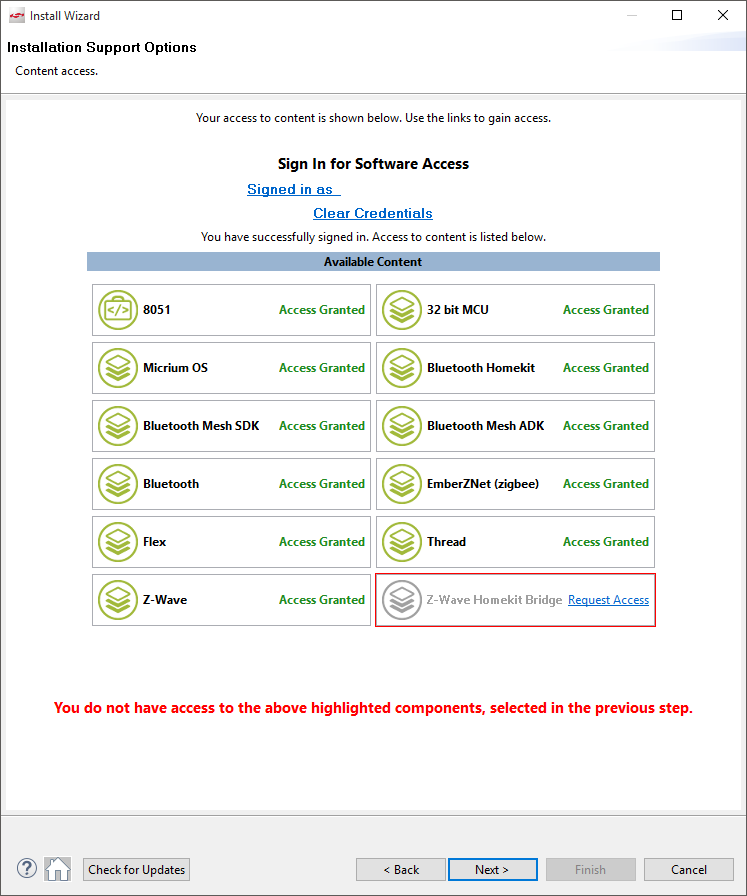
Task: Open the Signed in as link
Action: pos(294,189)
